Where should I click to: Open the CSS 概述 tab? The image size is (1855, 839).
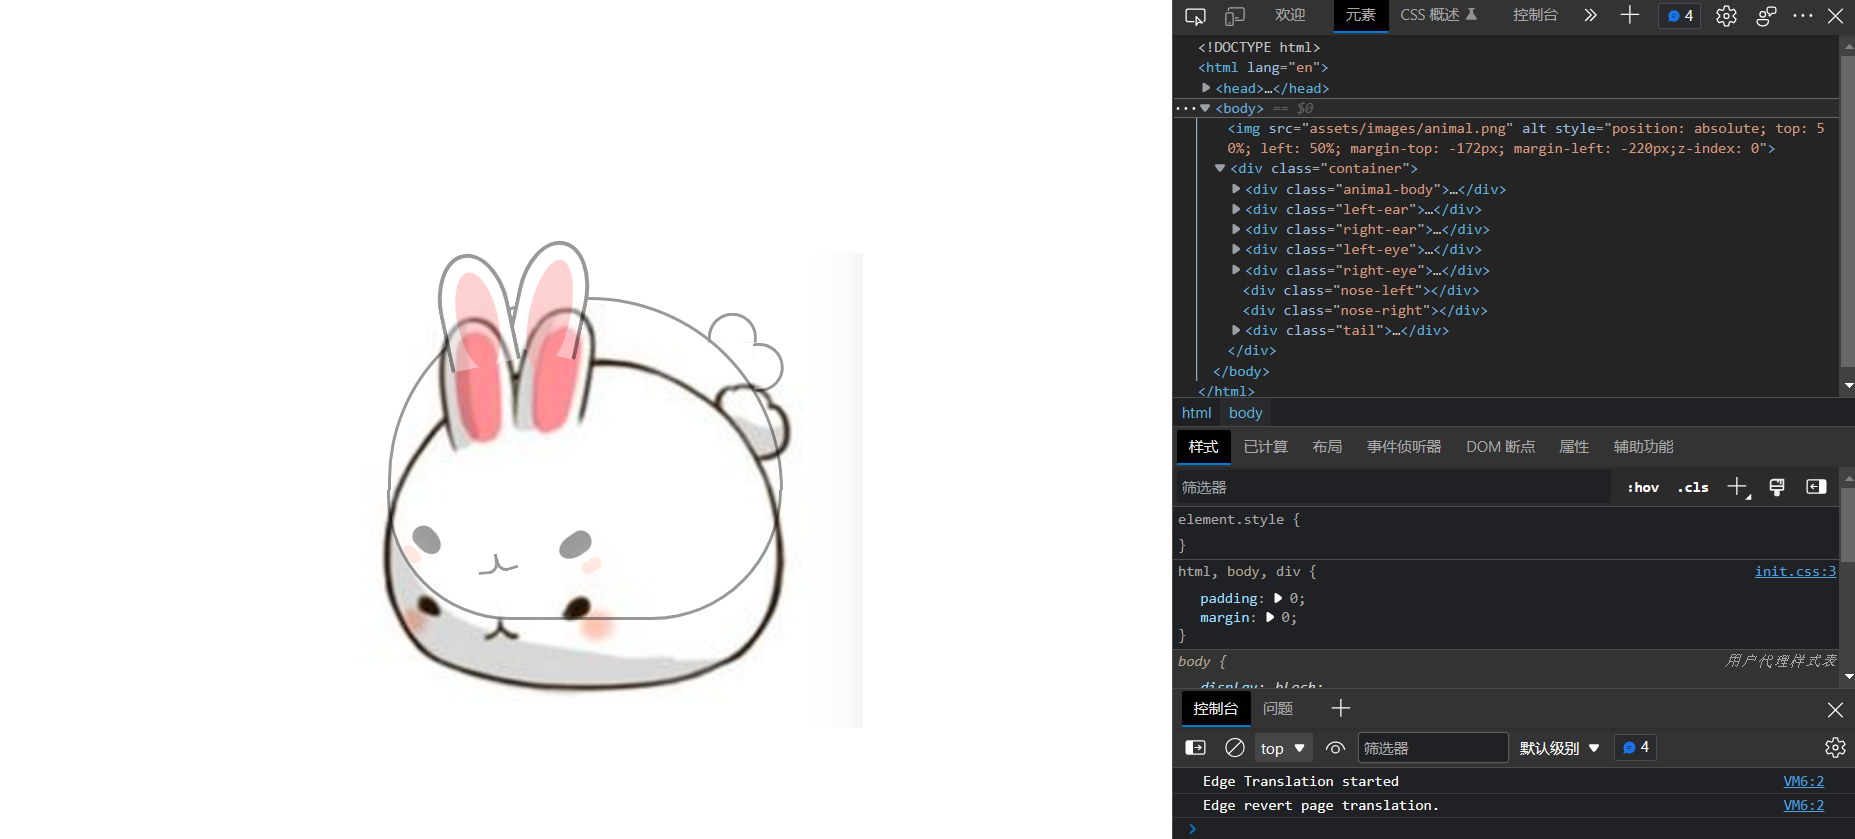(1439, 15)
